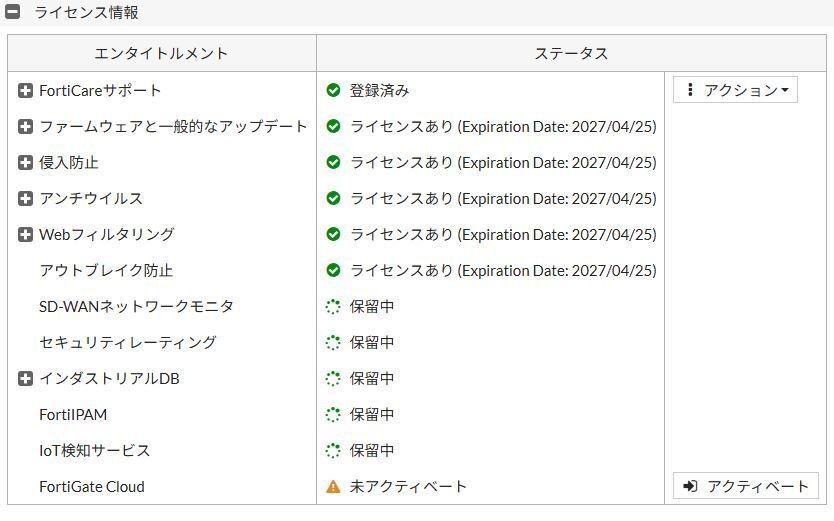The image size is (834, 521).
Task: Click the green check icon beside 登録済み
Action: 333,90
